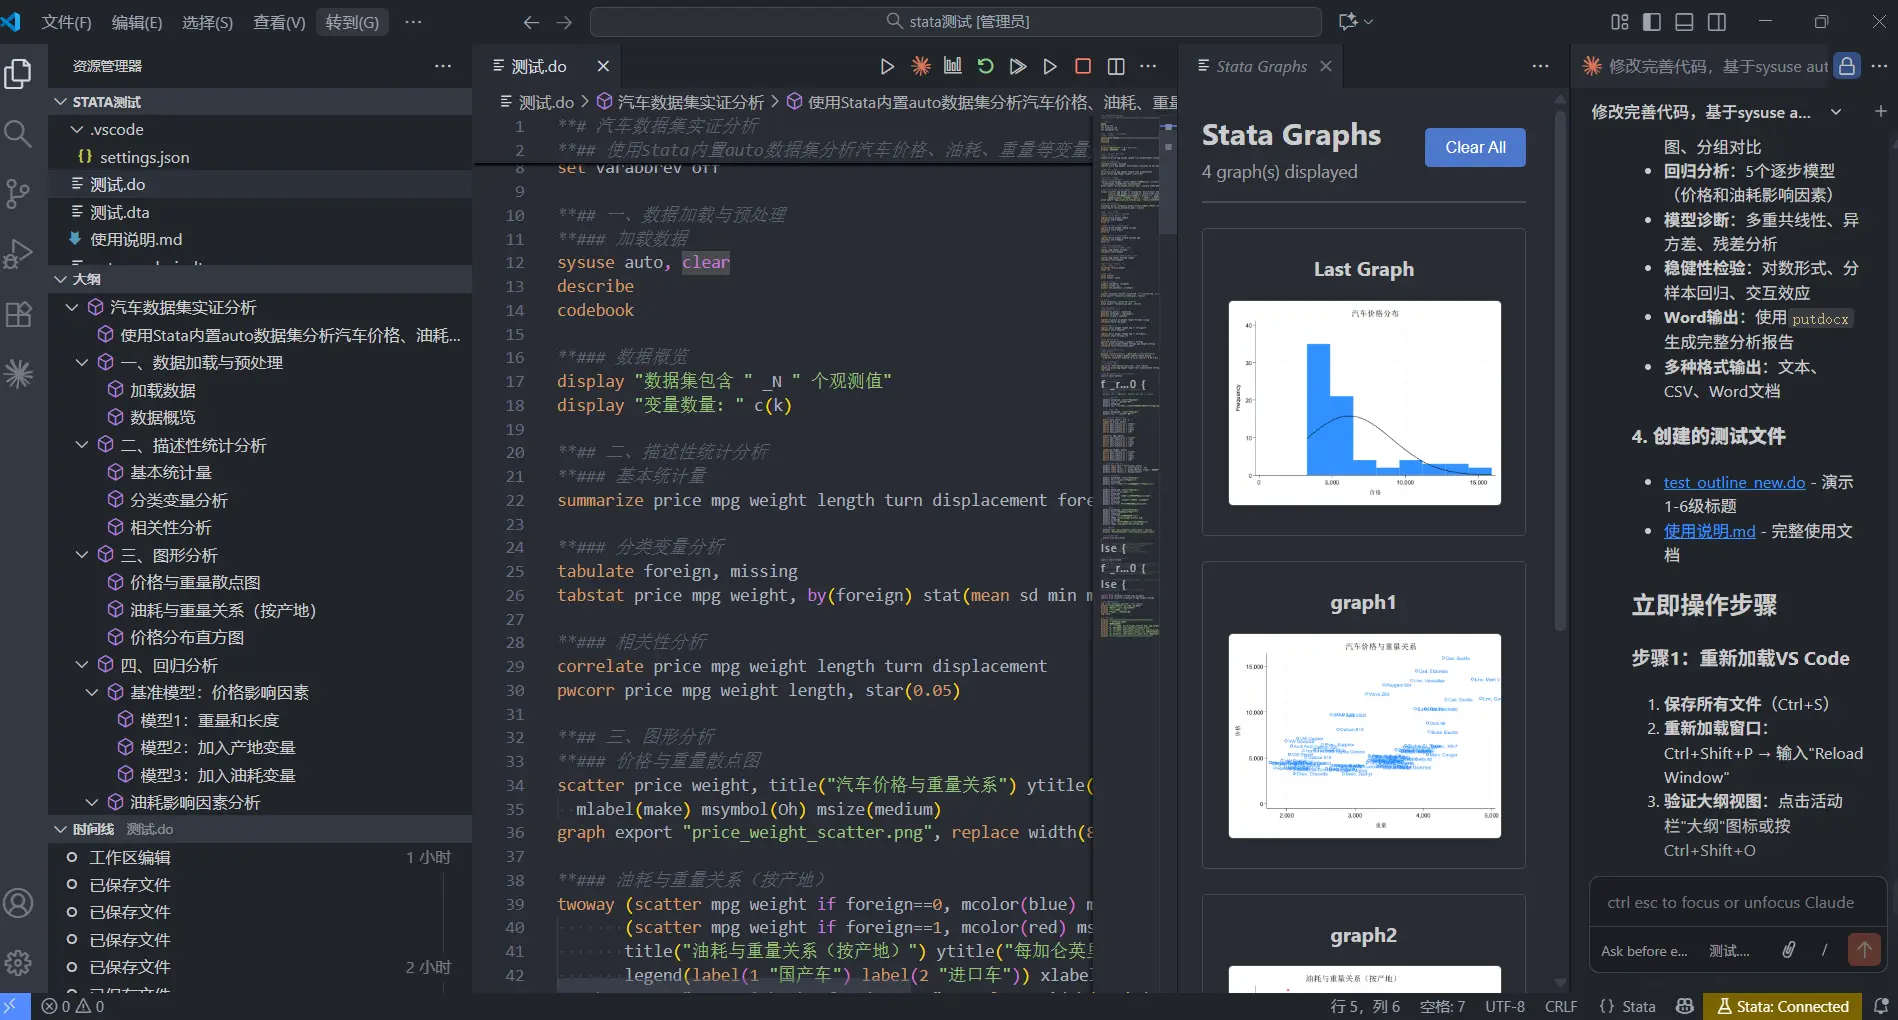Click the green restart arrow icon
The image size is (1898, 1020).
985,66
